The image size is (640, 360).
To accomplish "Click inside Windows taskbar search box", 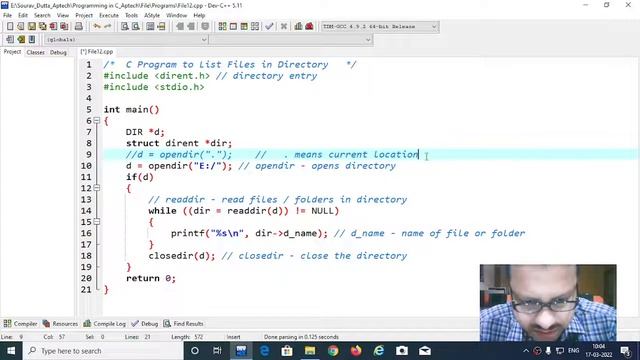I will [103, 351].
